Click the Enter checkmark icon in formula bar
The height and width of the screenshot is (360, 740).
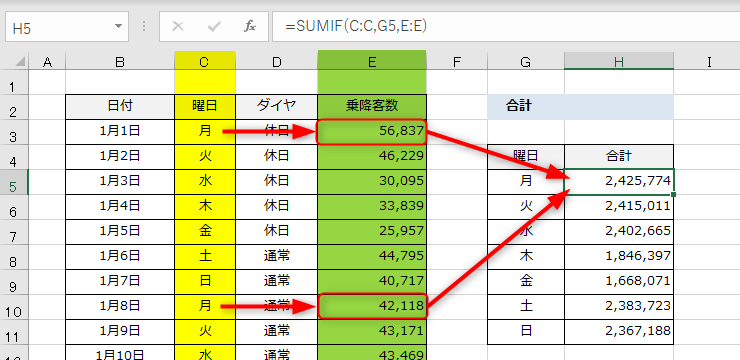pos(214,27)
